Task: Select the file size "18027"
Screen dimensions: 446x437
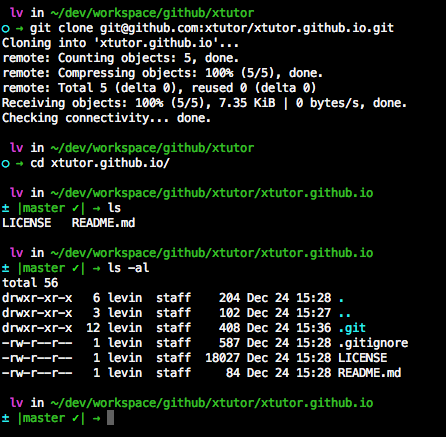Action: click(x=222, y=358)
